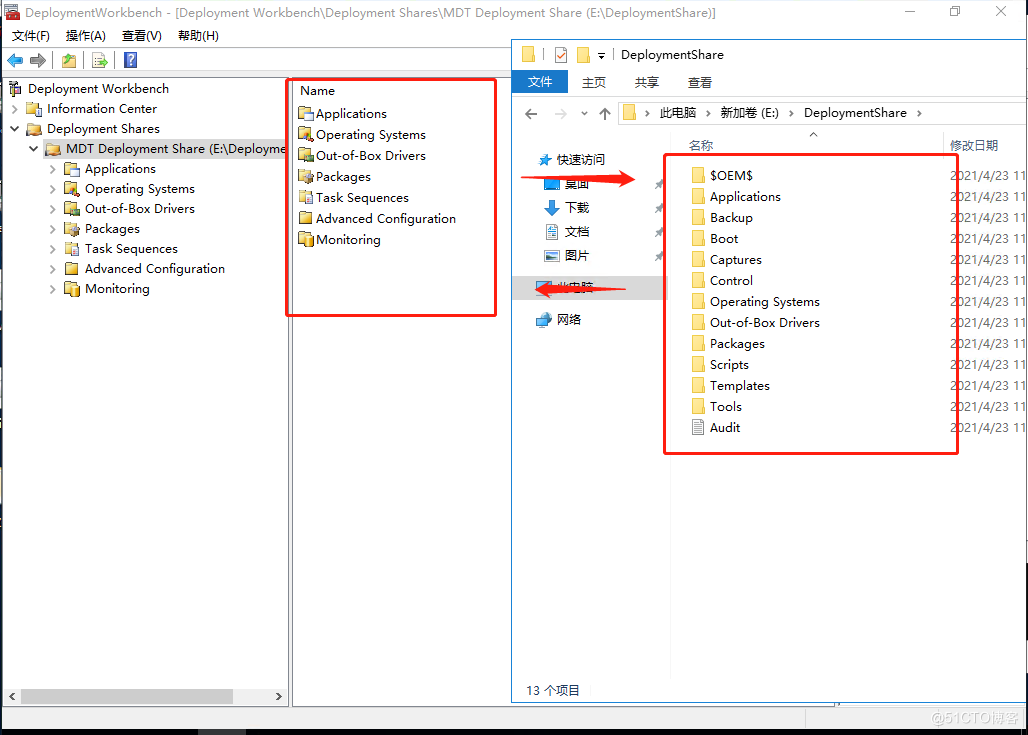Open 下载 in quick access sidebar

[577, 208]
